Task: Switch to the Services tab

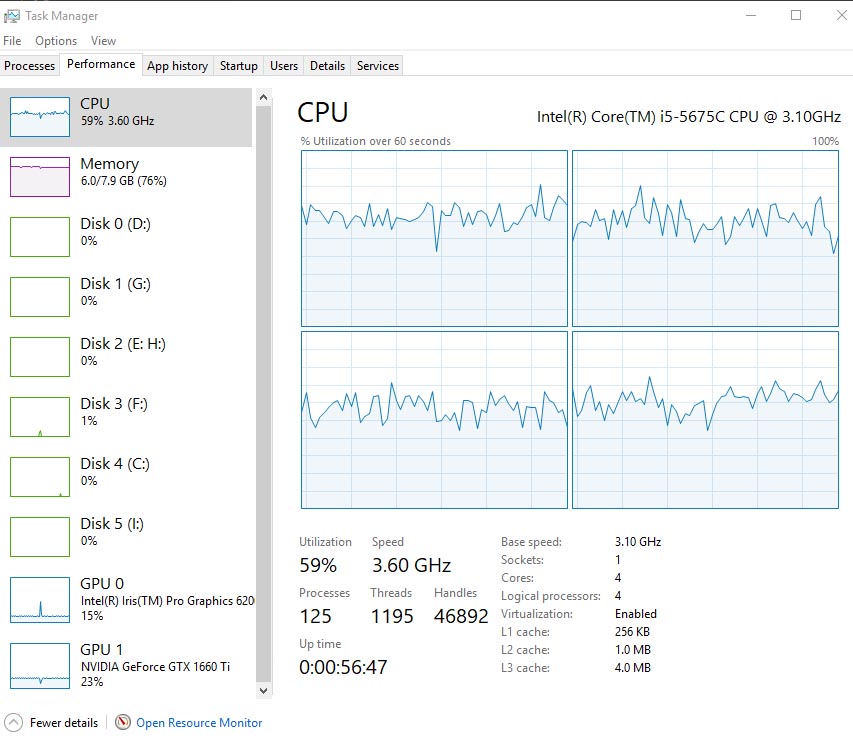Action: point(378,66)
